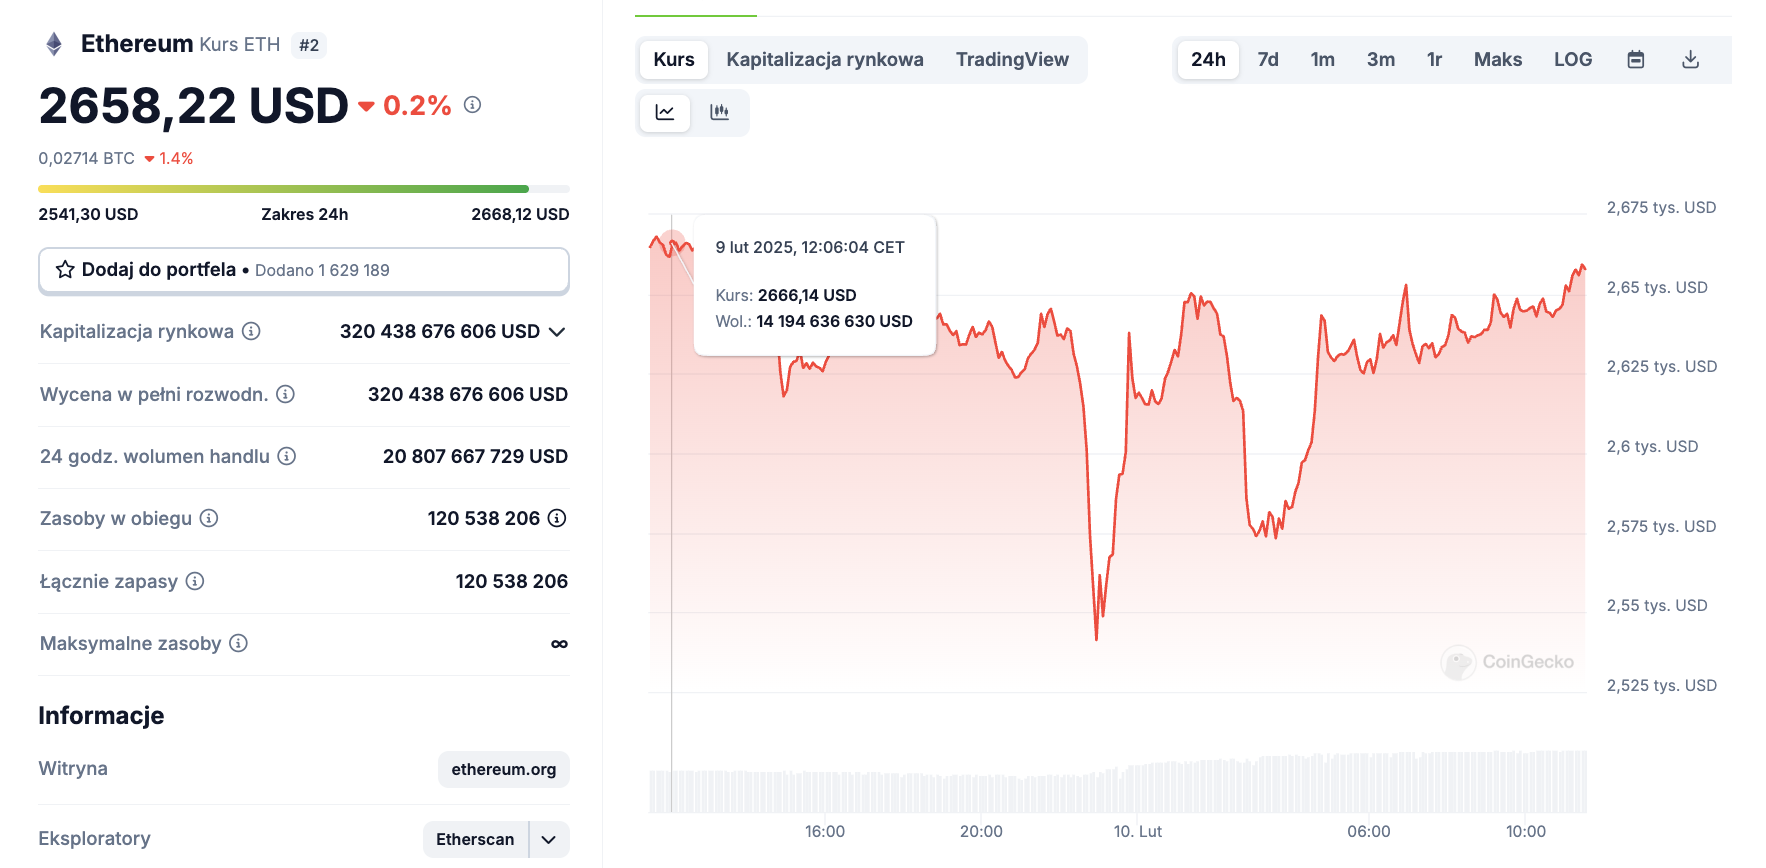
Task: Open the calendar date range picker
Action: pyautogui.click(x=1636, y=60)
